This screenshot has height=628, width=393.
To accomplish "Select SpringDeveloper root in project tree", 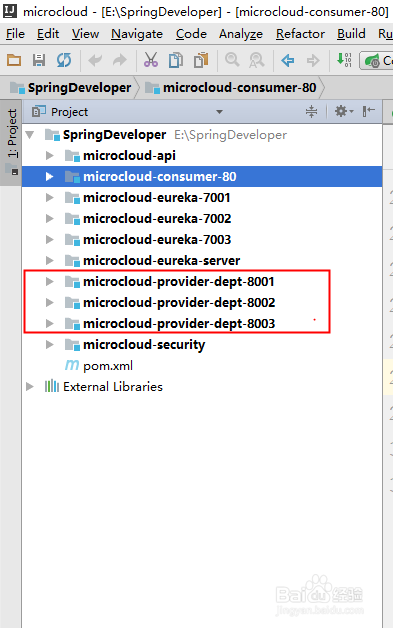I will click(x=202, y=135).
